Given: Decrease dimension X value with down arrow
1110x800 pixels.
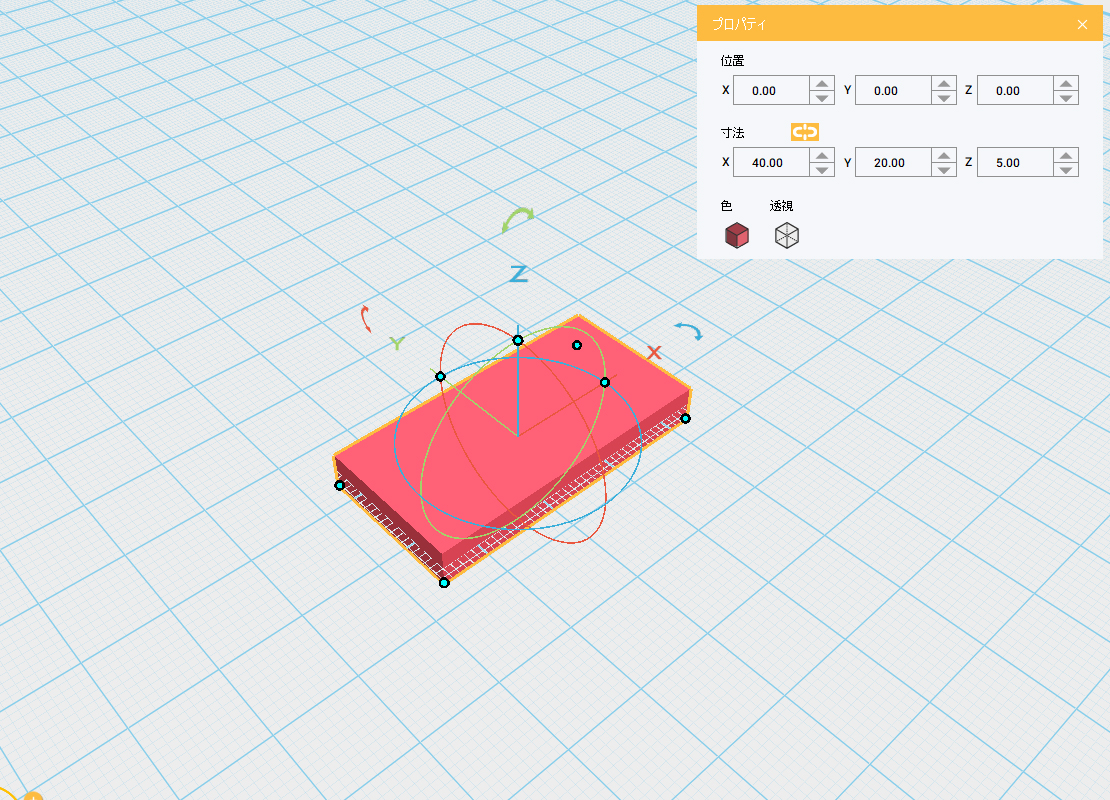Looking at the screenshot, I should pyautogui.click(x=822, y=170).
